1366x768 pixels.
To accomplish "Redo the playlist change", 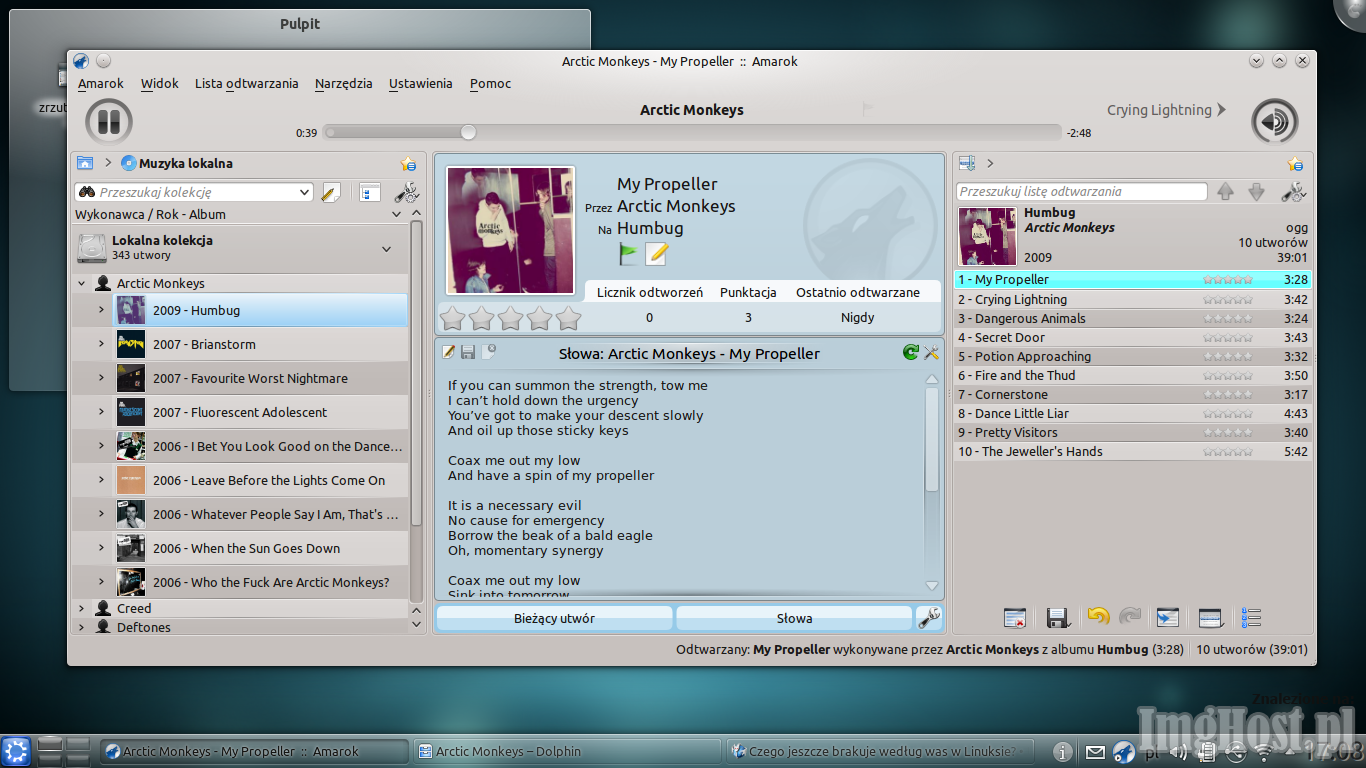I will (x=1130, y=617).
